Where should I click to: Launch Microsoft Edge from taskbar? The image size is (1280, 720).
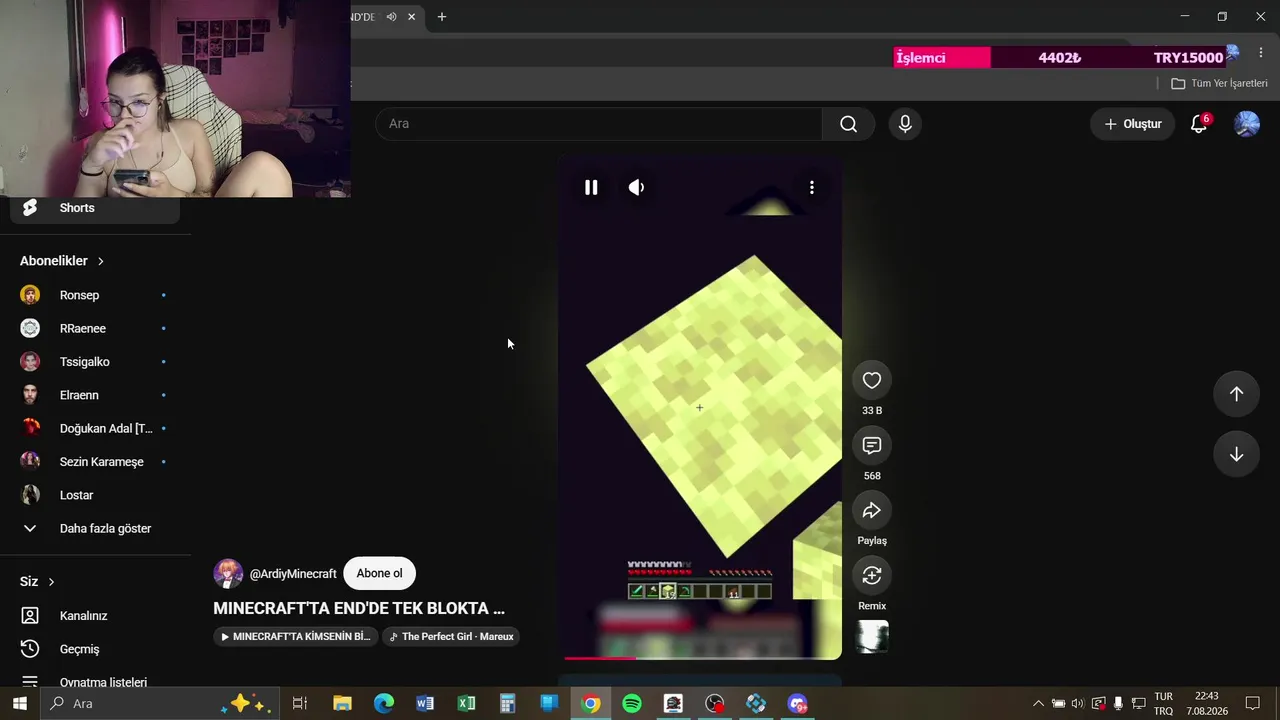tap(384, 704)
